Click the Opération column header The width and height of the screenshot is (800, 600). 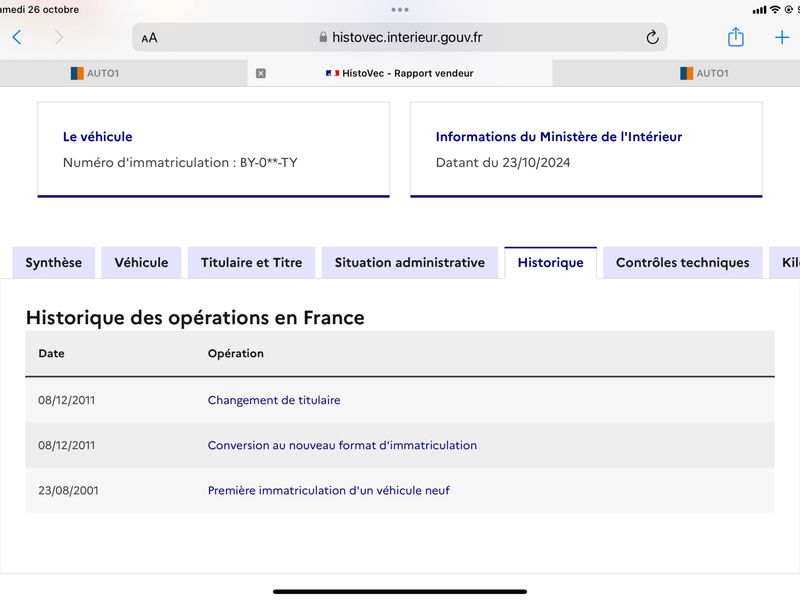click(236, 354)
